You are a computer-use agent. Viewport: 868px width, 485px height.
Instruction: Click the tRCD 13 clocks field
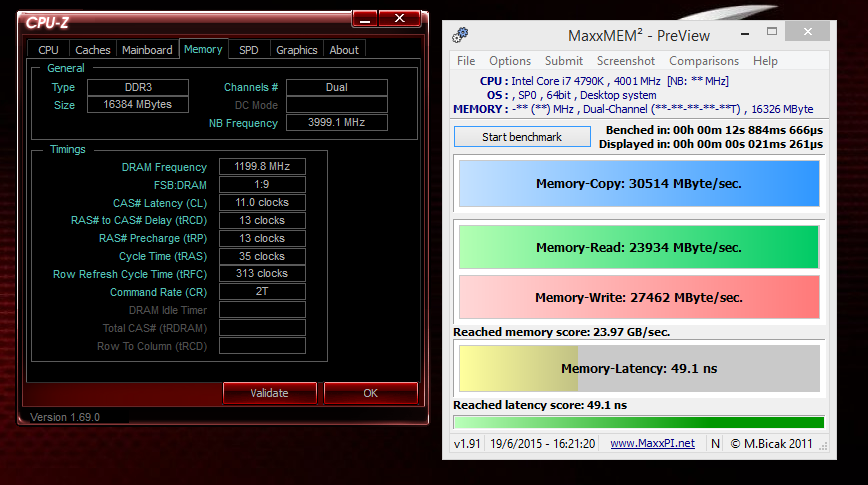point(262,220)
